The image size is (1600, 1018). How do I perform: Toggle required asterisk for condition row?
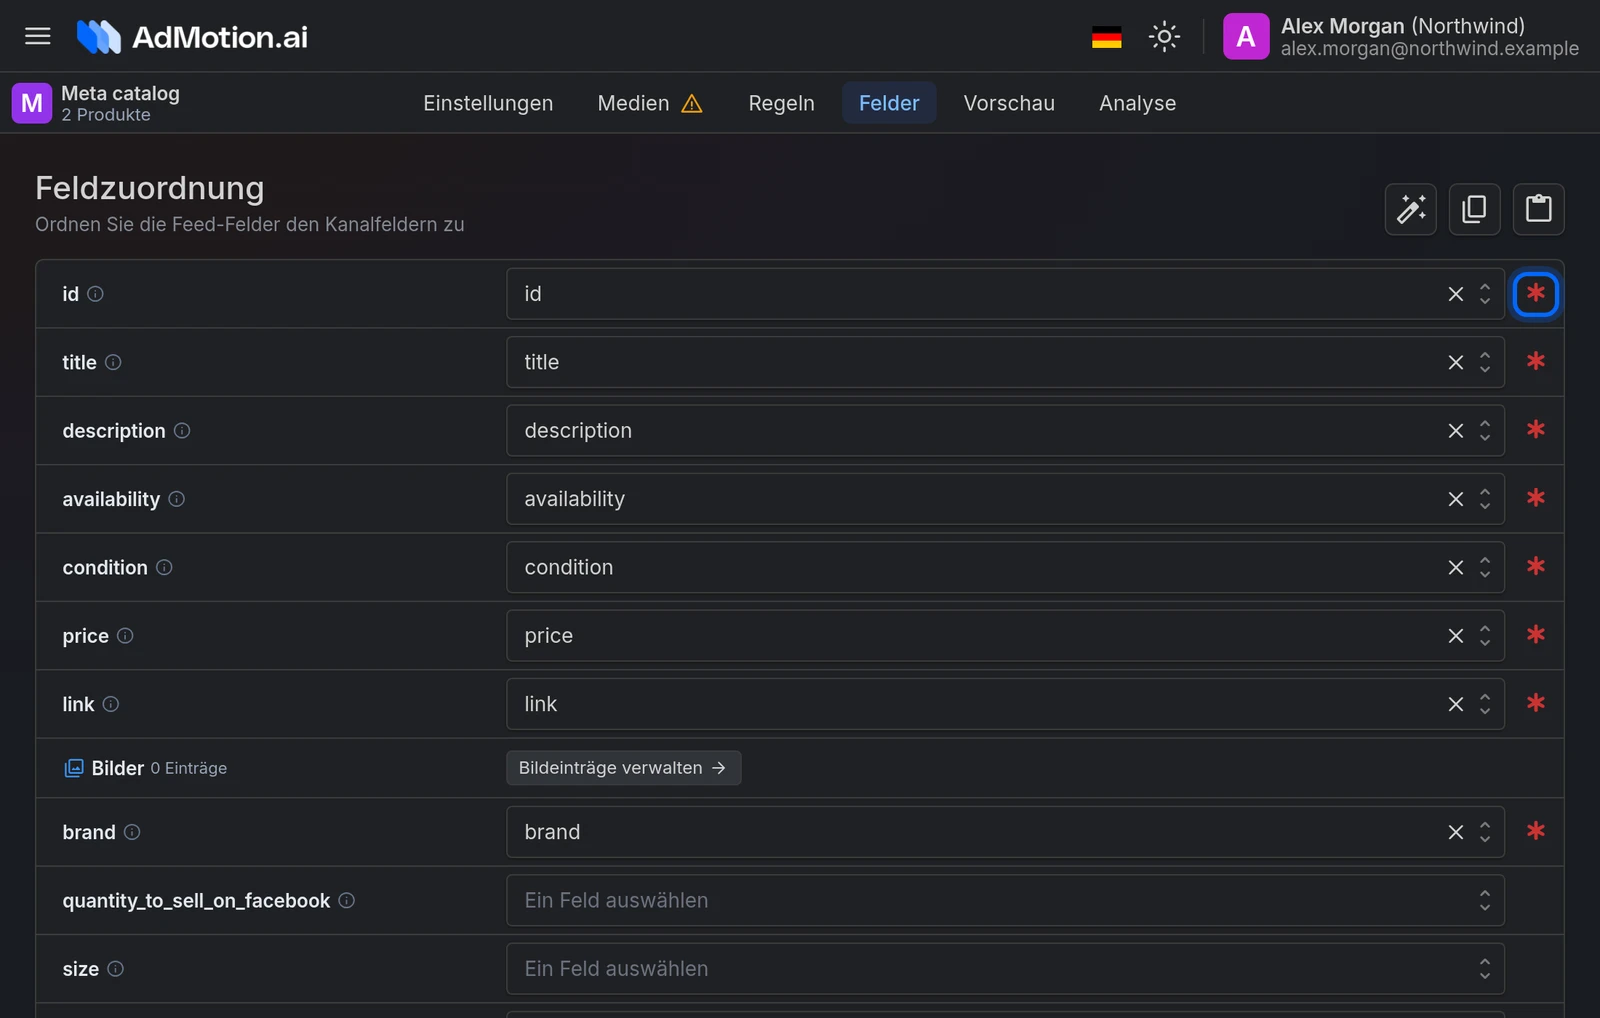[x=1536, y=567]
